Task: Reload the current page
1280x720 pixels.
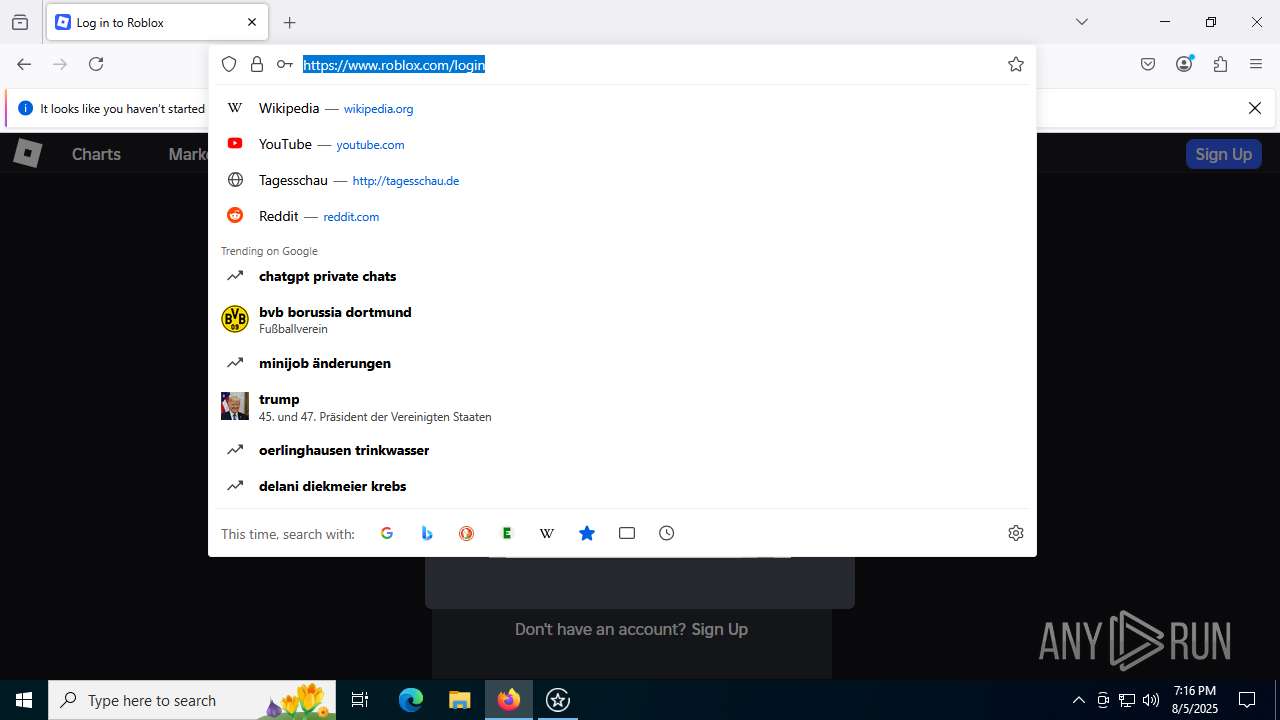Action: (96, 64)
